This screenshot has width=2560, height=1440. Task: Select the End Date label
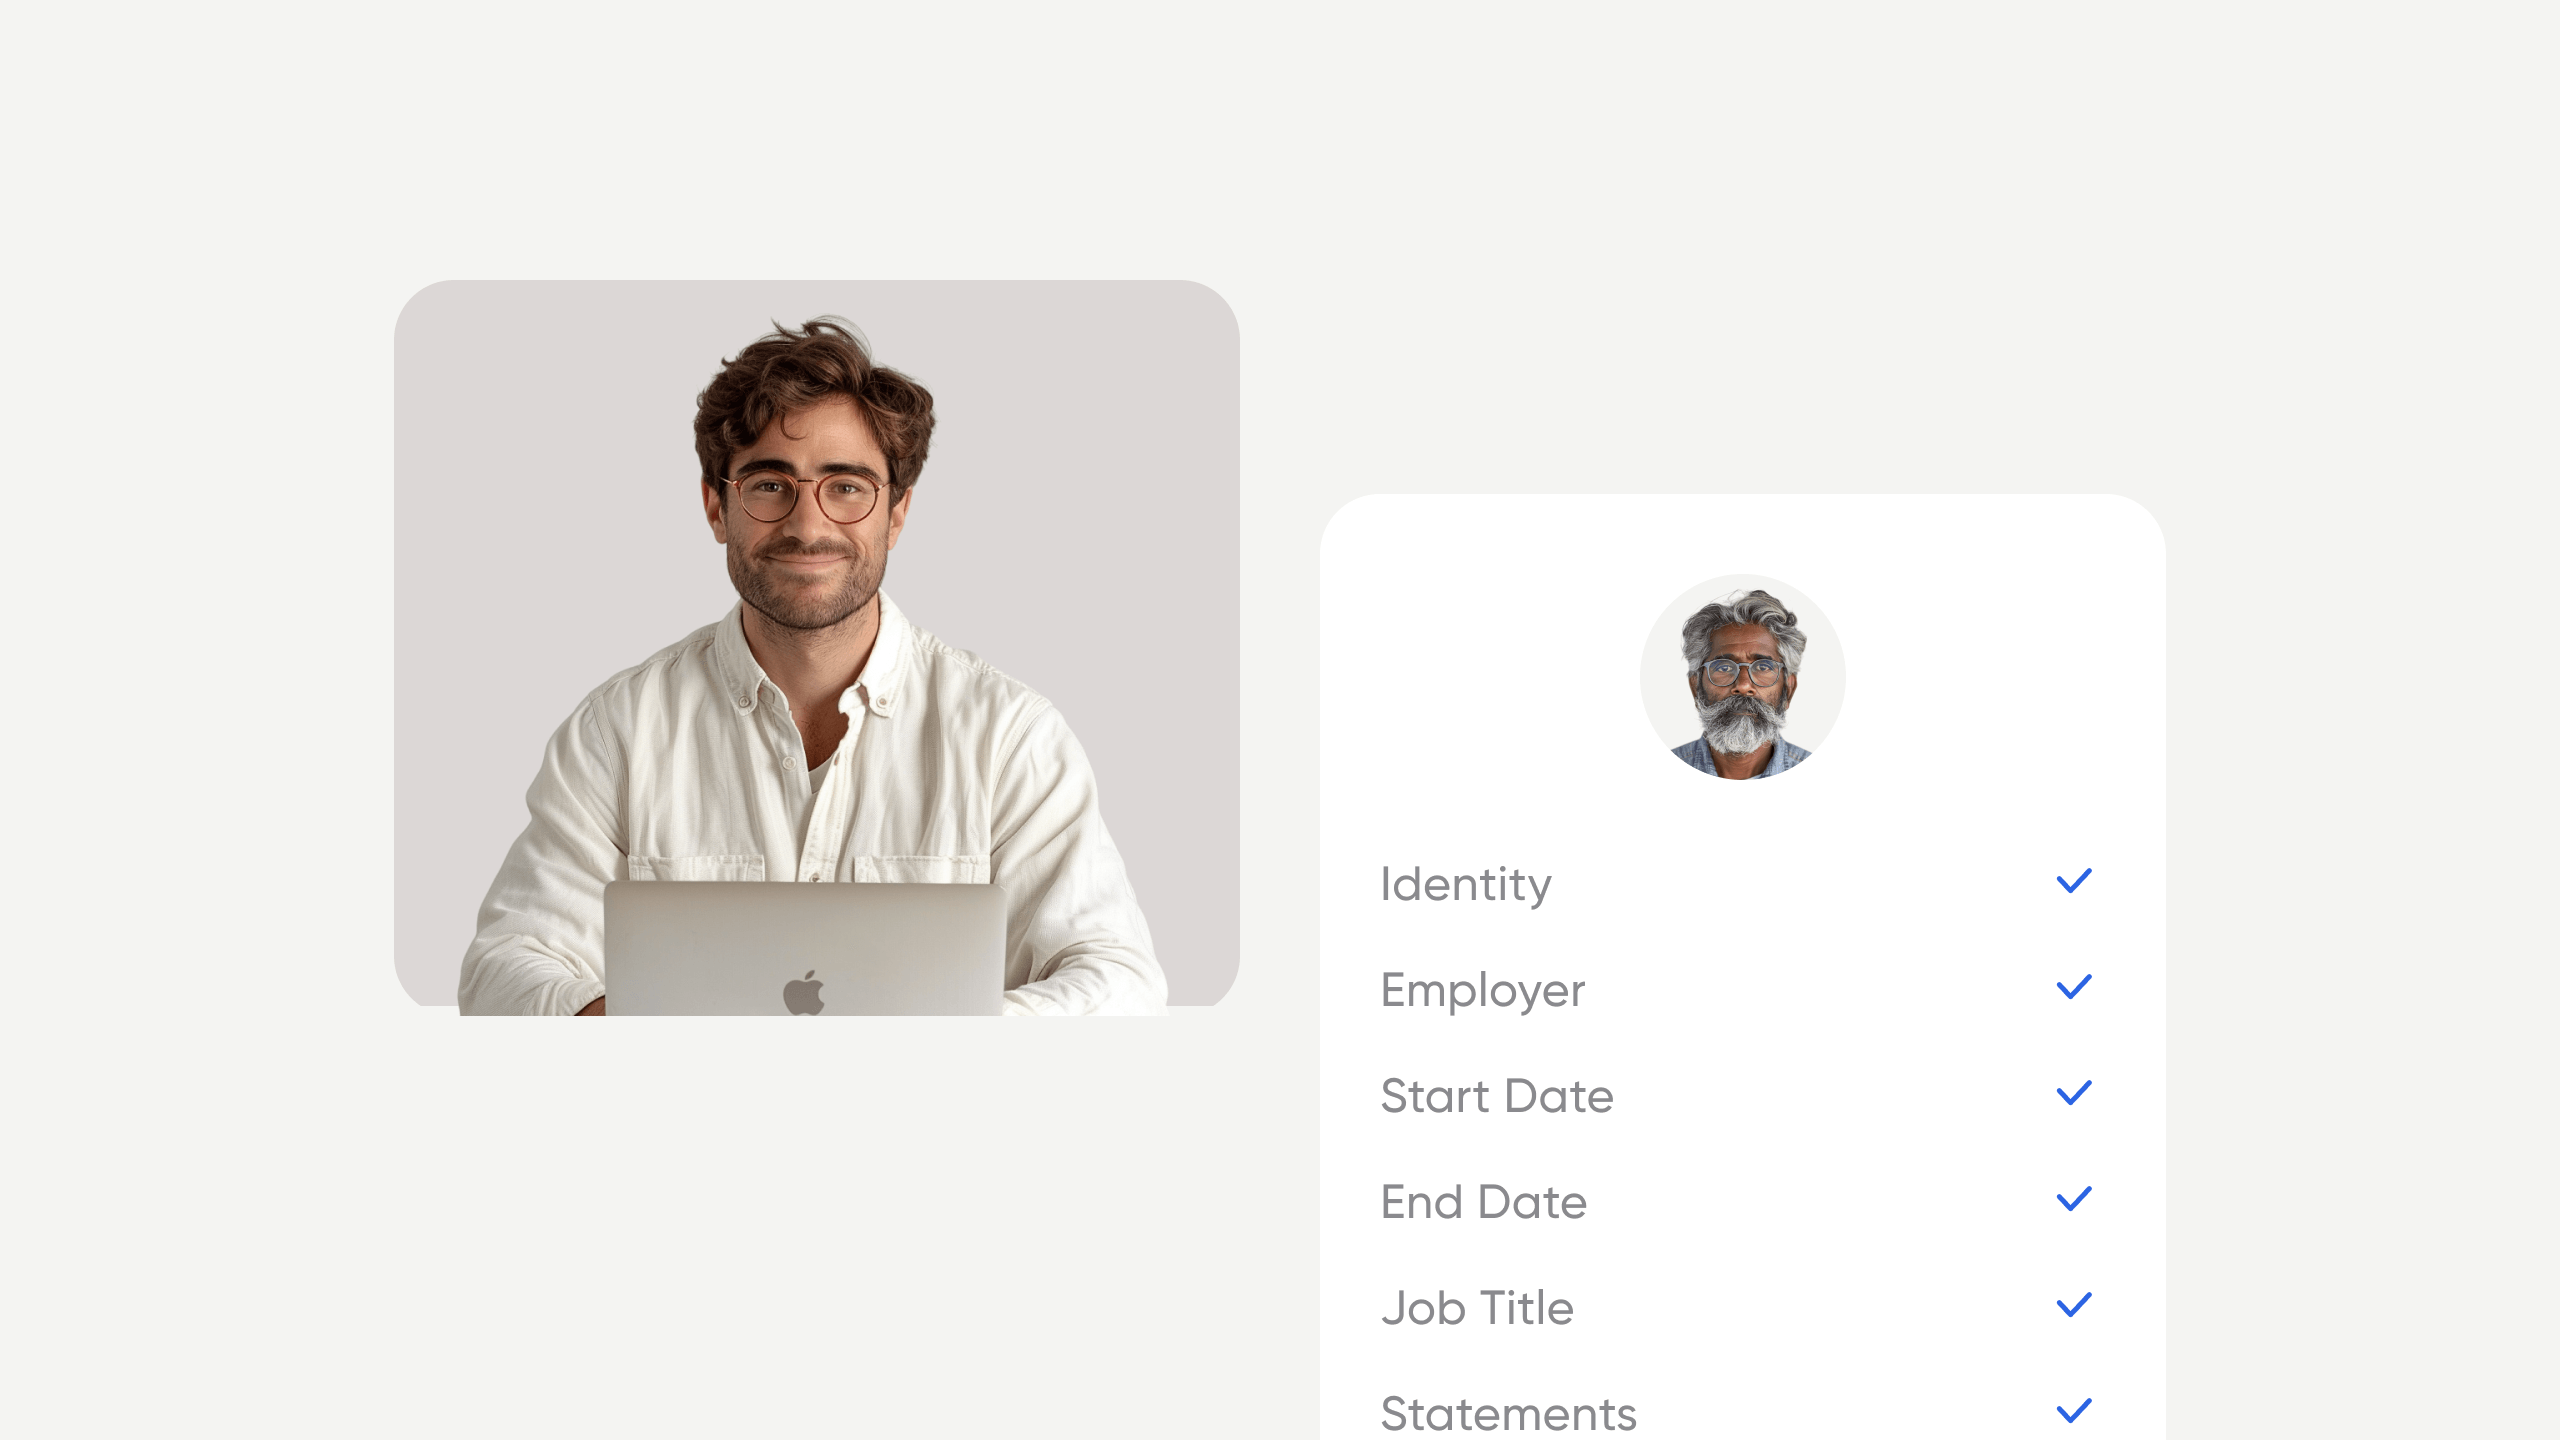point(1484,1202)
